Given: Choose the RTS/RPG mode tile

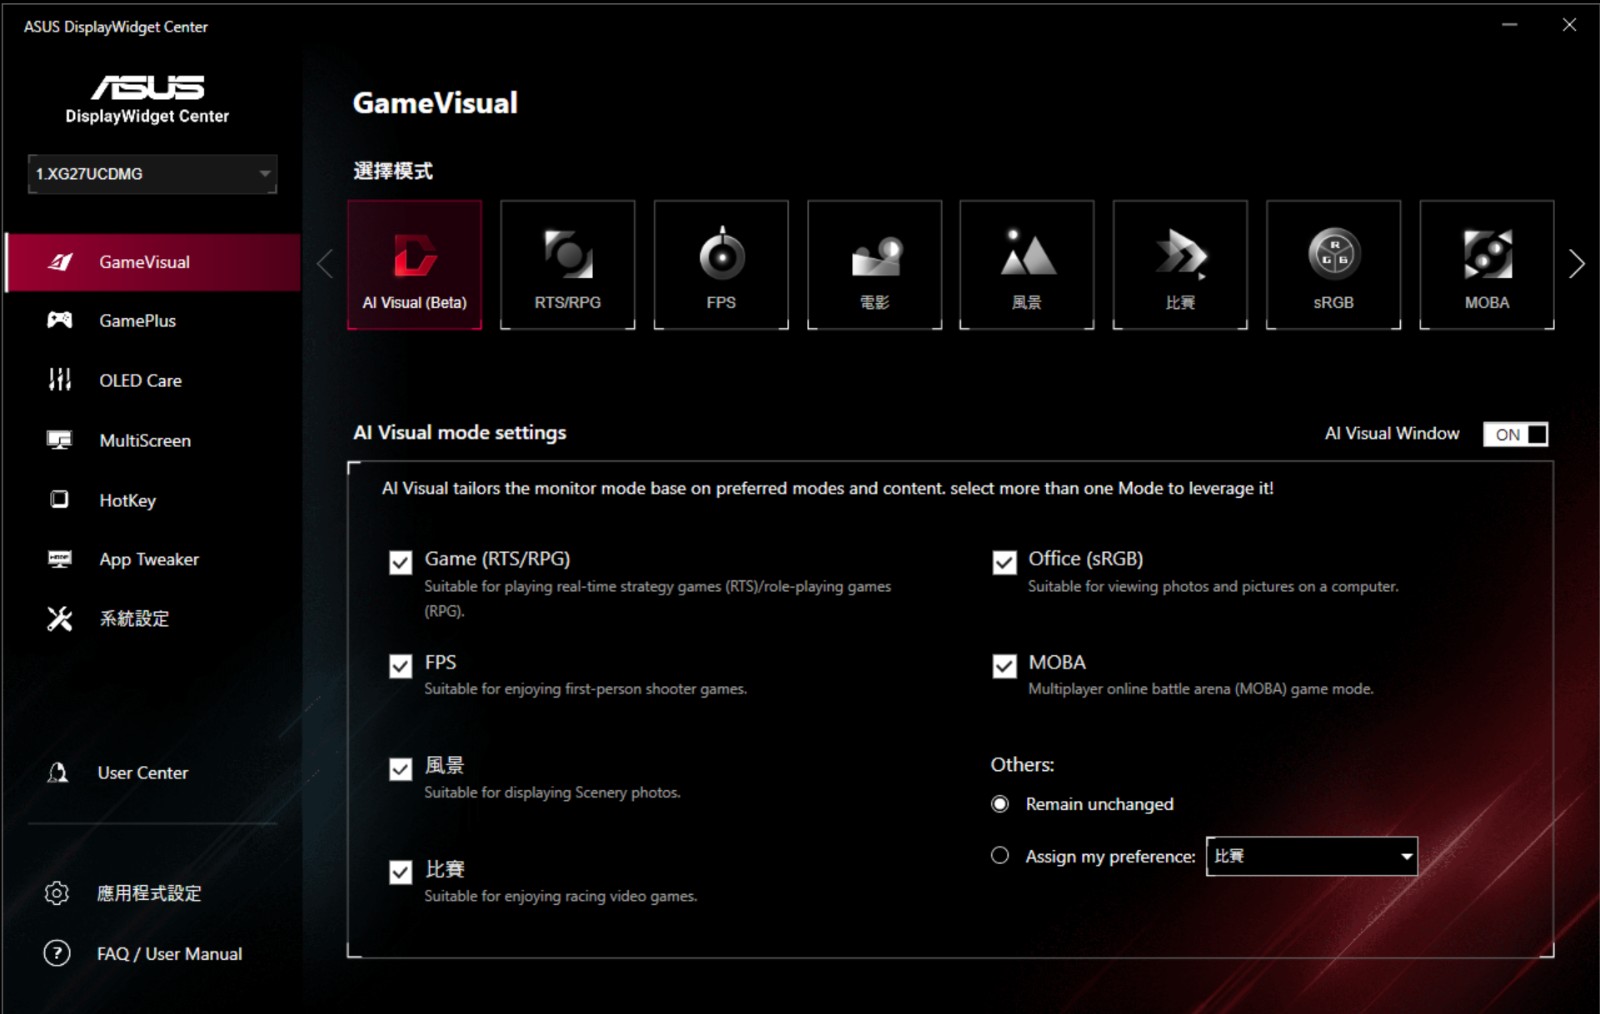Looking at the screenshot, I should [567, 265].
